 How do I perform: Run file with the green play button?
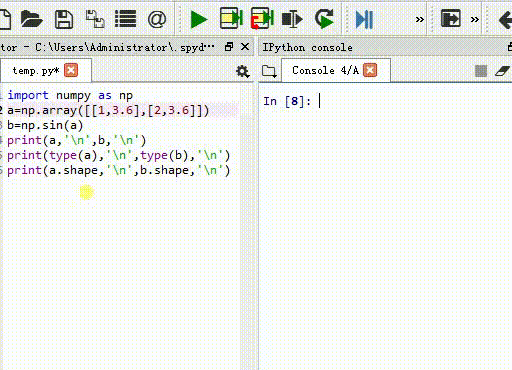[x=199, y=19]
